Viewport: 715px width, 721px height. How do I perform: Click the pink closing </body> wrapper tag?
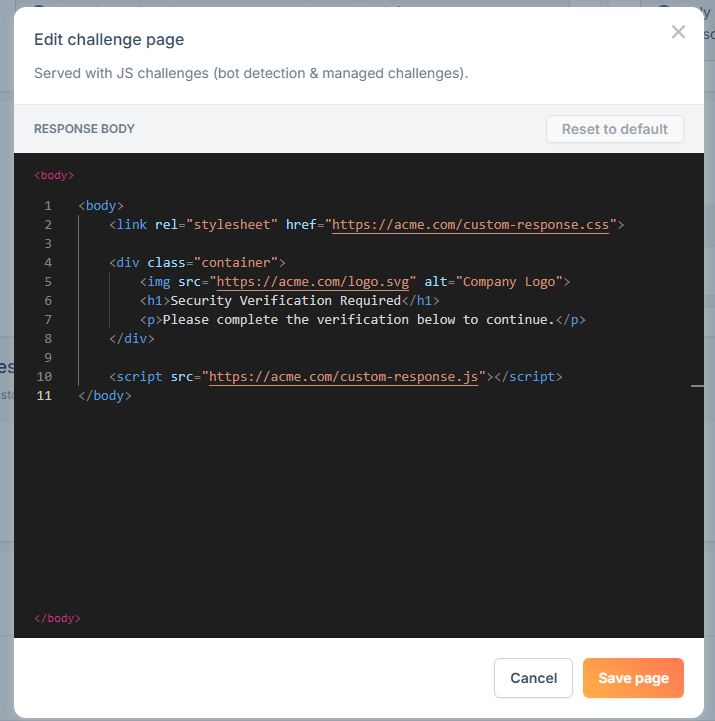click(x=57, y=618)
